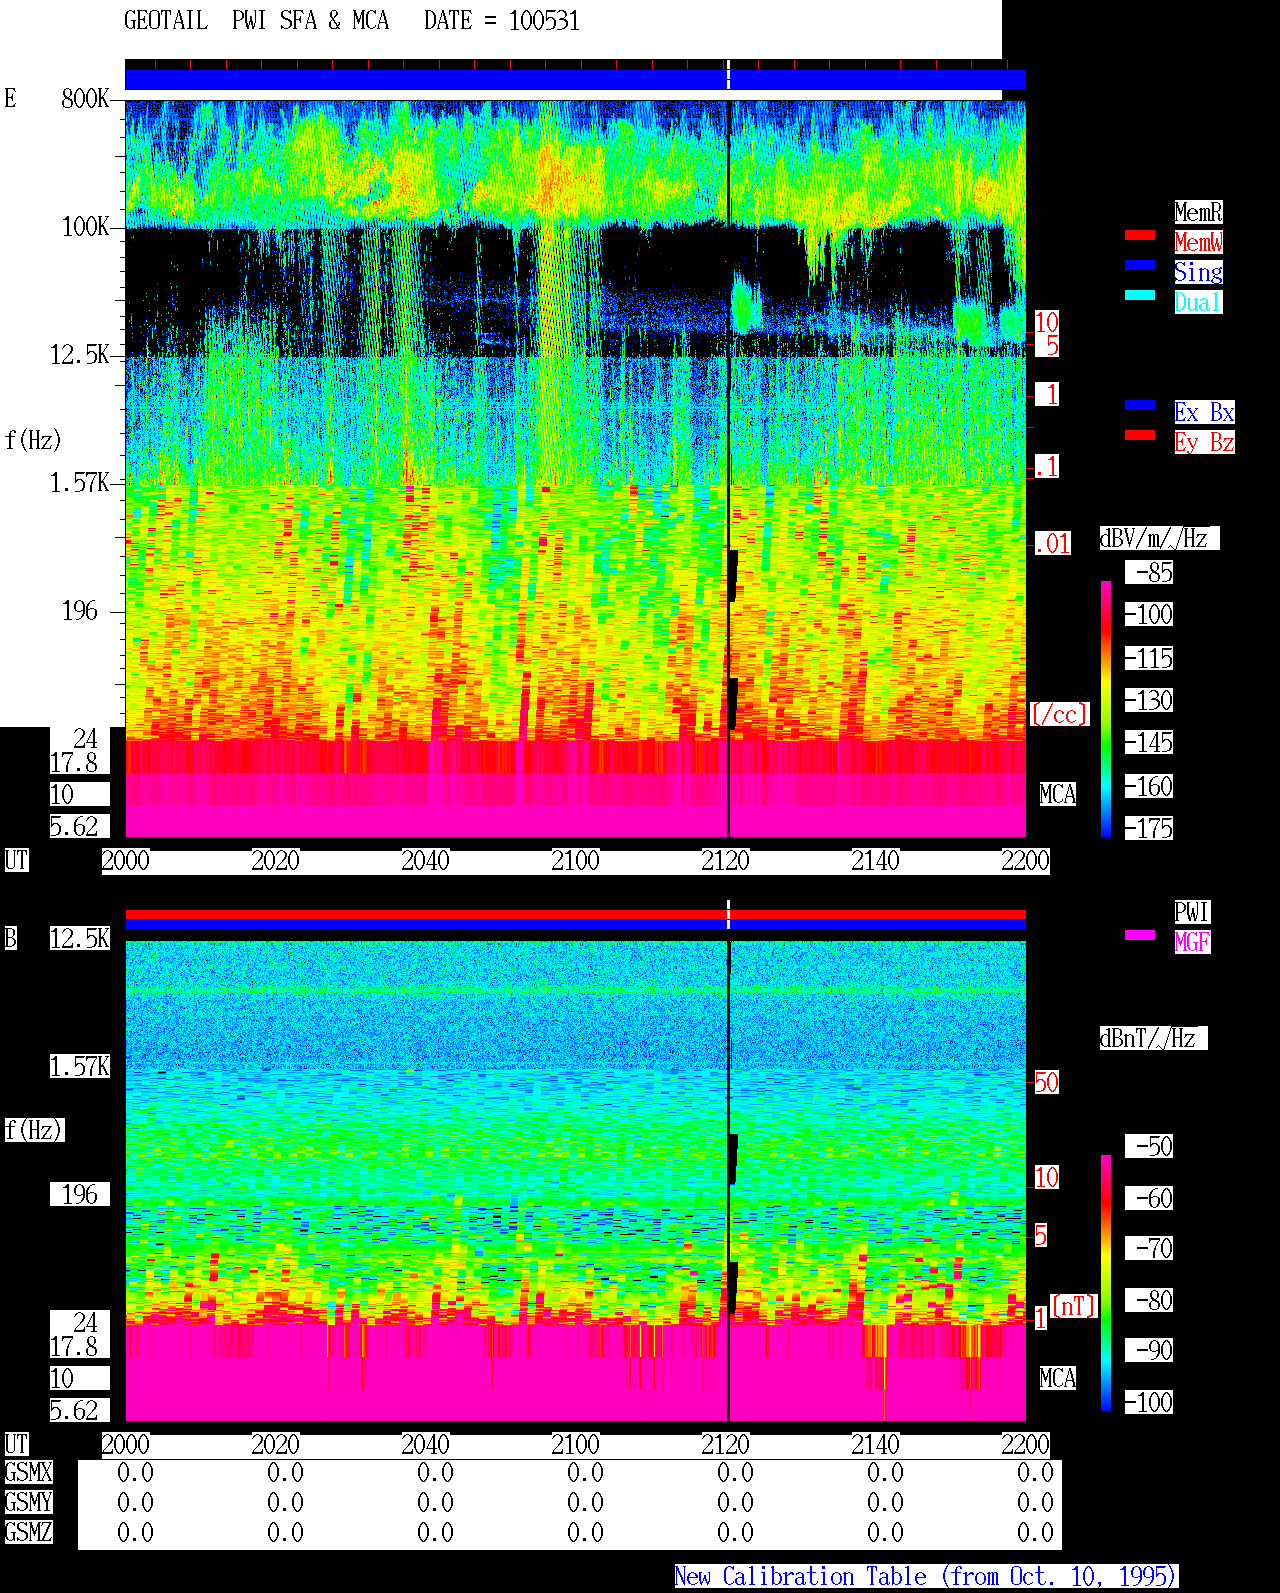
Task: Click the PWI legend label
Action: (1192, 912)
